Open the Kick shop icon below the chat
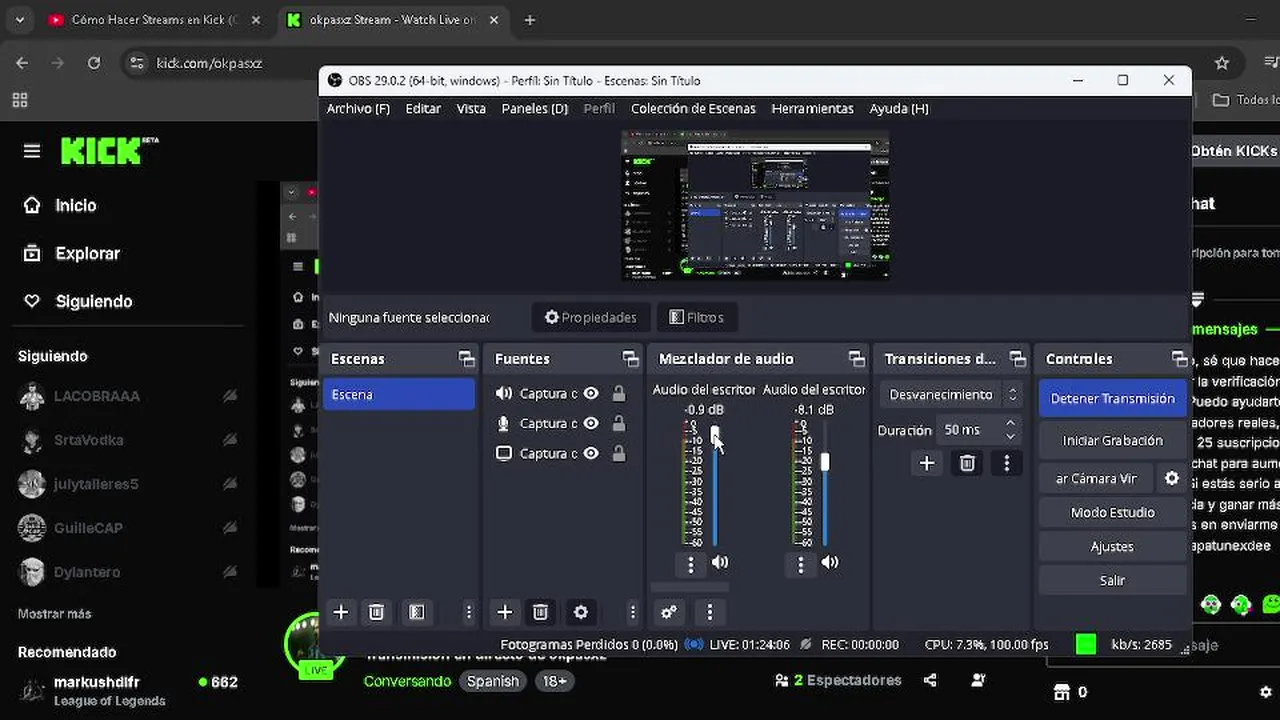Image resolution: width=1280 pixels, height=720 pixels. coord(1062,692)
